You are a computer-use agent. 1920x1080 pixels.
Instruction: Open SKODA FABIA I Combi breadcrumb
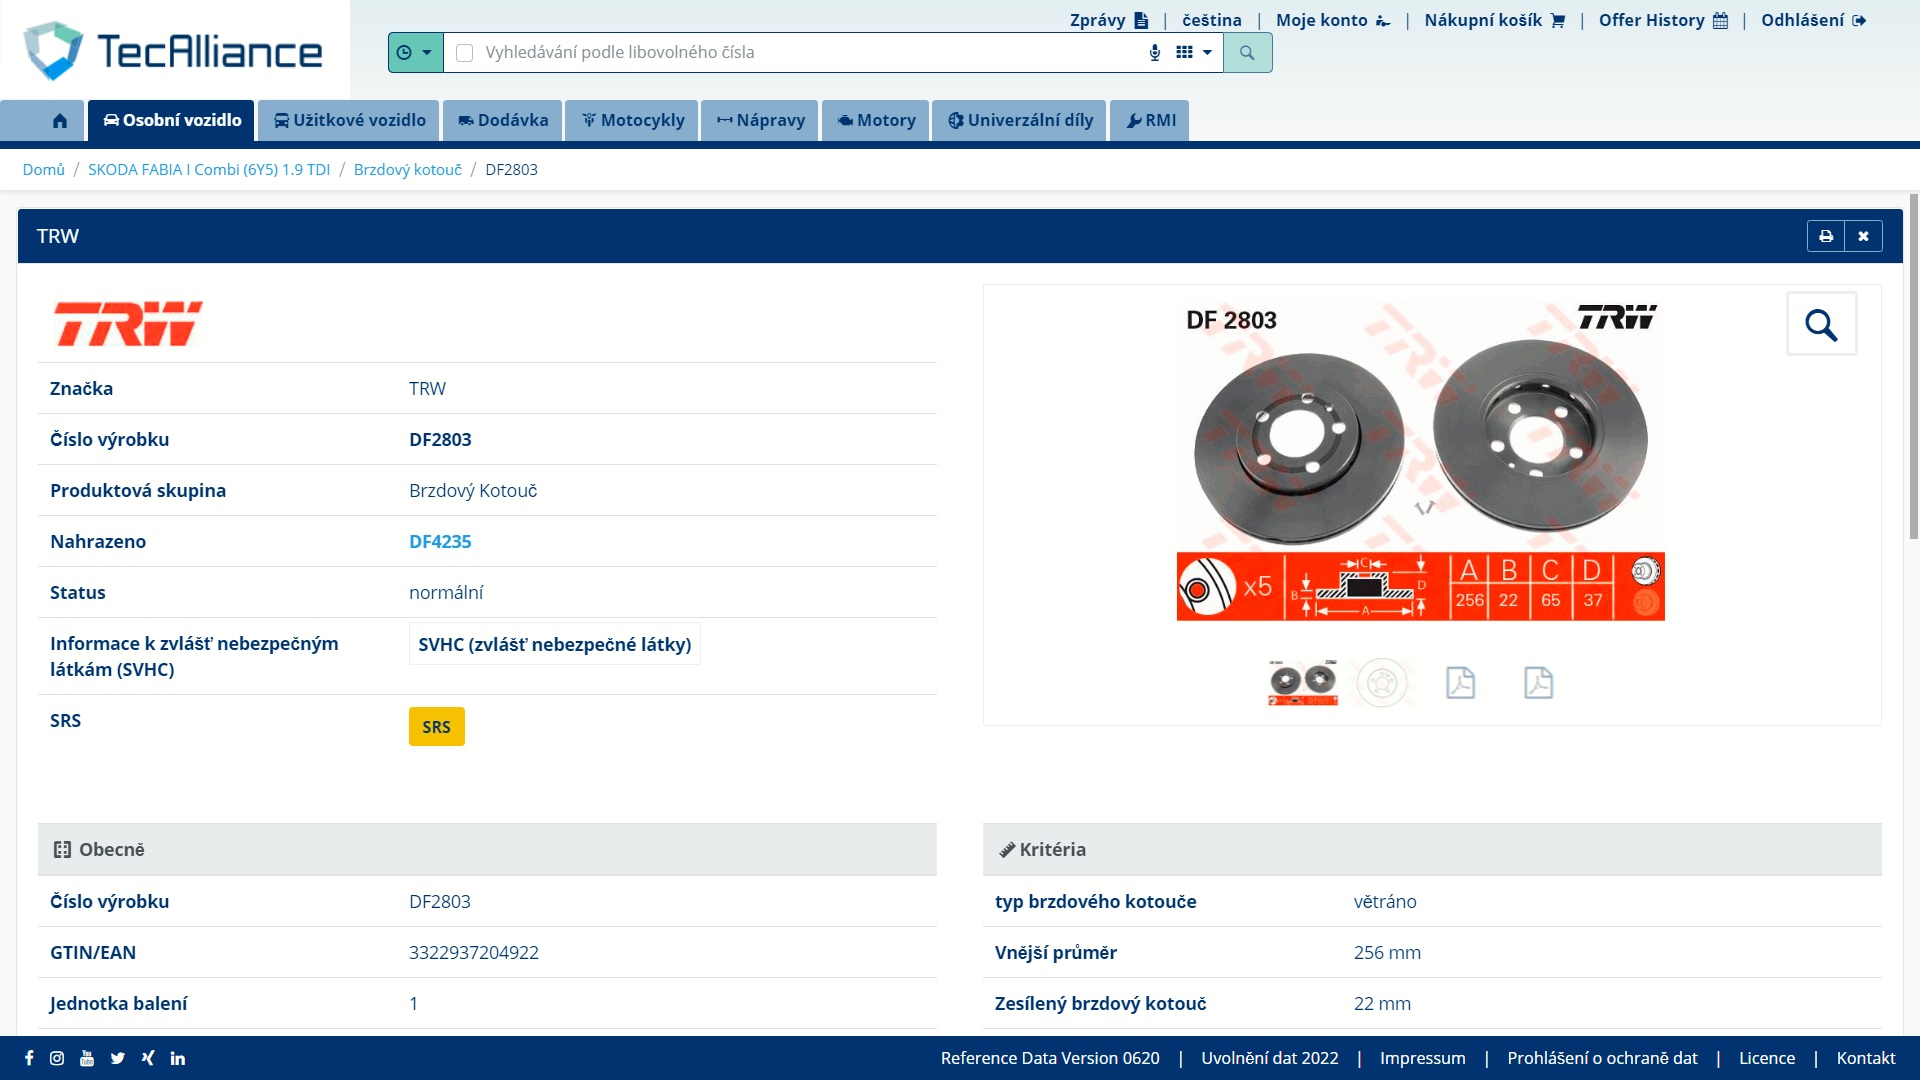click(209, 169)
